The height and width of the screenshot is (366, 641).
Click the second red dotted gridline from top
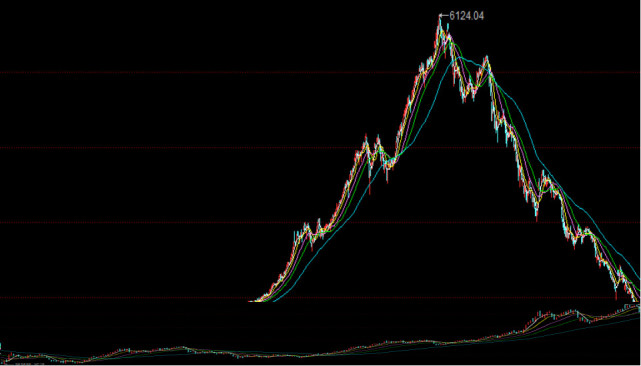(320, 148)
